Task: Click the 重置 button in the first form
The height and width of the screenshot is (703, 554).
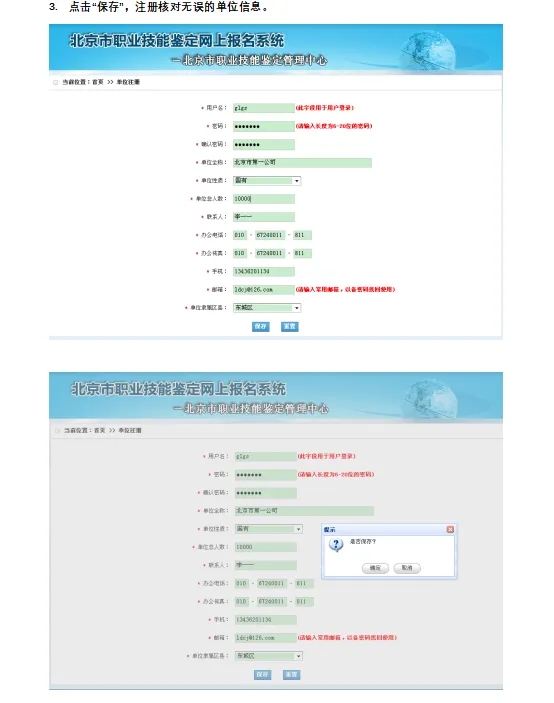Action: click(290, 326)
